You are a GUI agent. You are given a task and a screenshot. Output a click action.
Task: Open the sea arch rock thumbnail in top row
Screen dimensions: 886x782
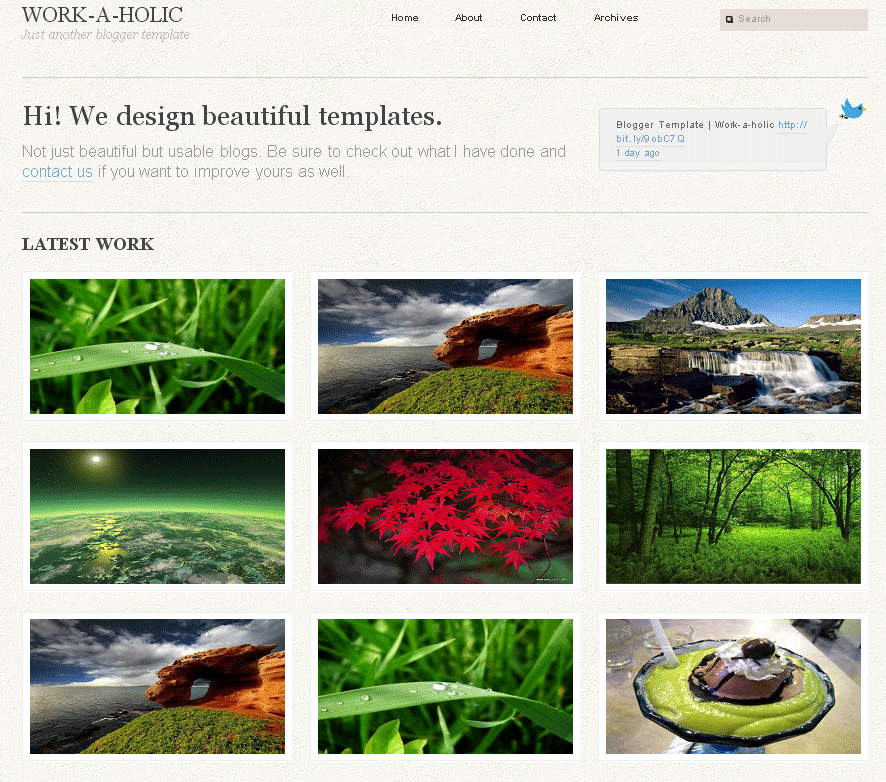[445, 346]
